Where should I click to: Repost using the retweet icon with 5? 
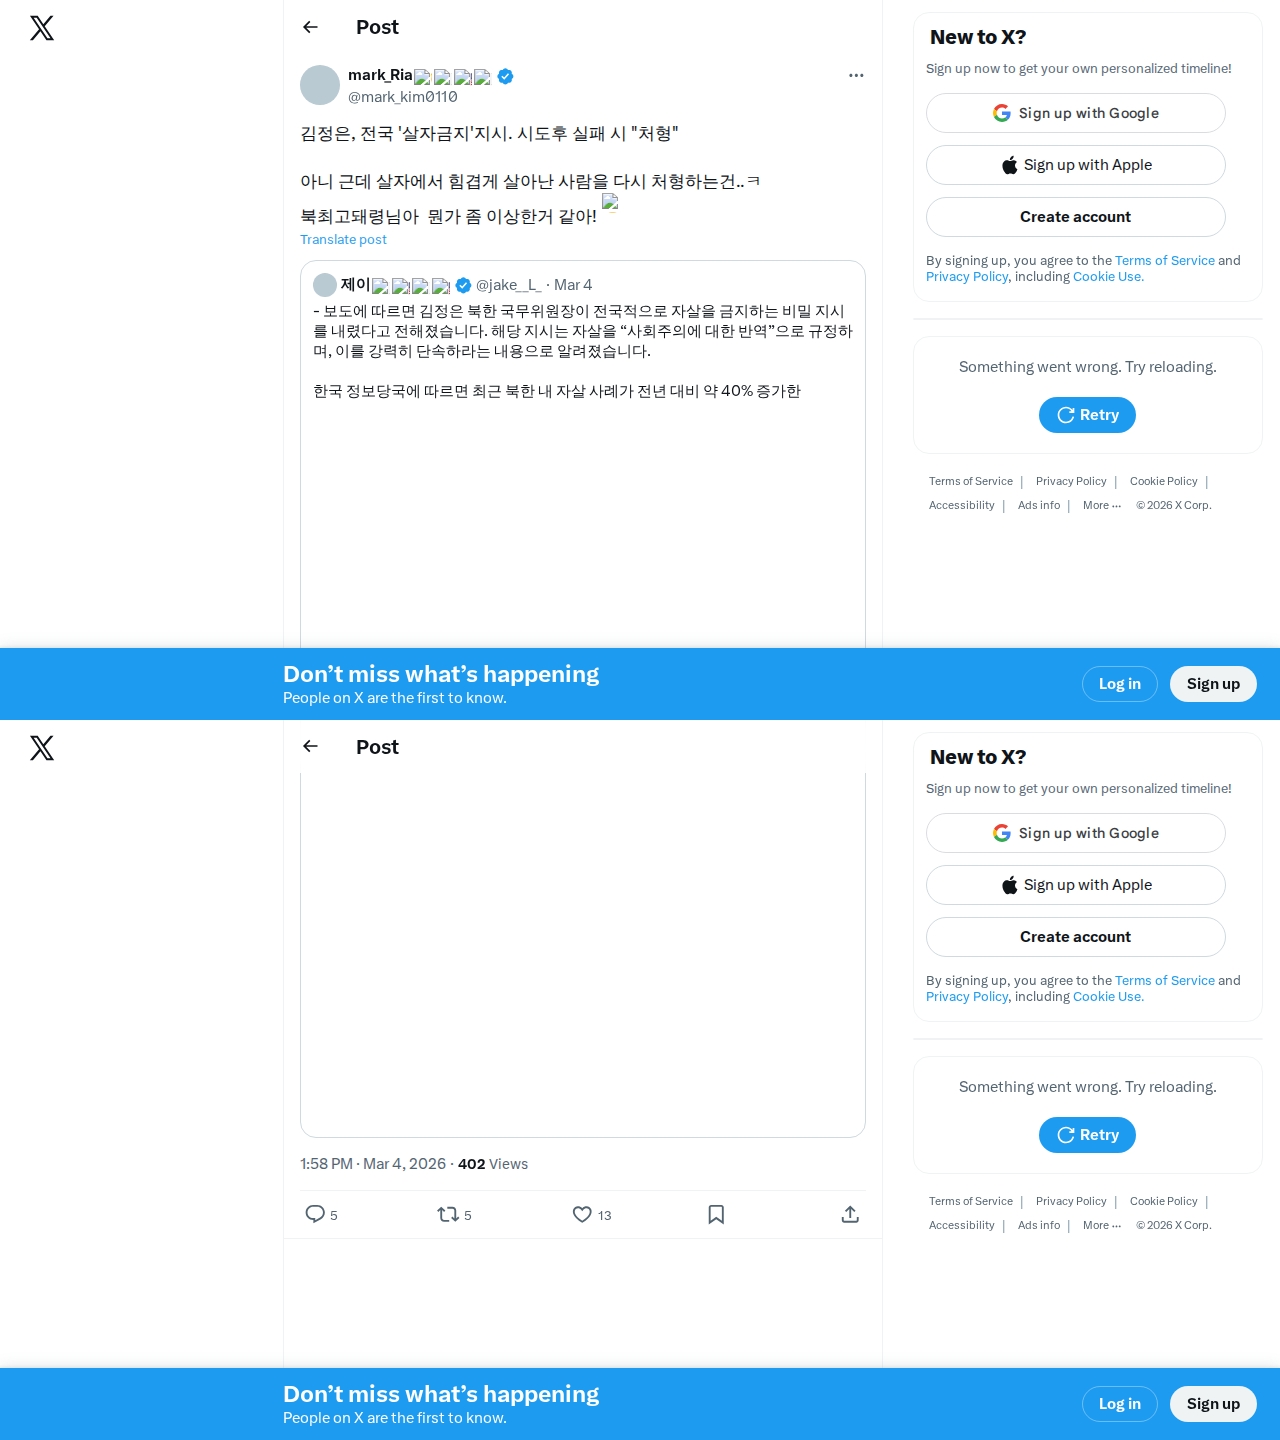pyautogui.click(x=454, y=1214)
